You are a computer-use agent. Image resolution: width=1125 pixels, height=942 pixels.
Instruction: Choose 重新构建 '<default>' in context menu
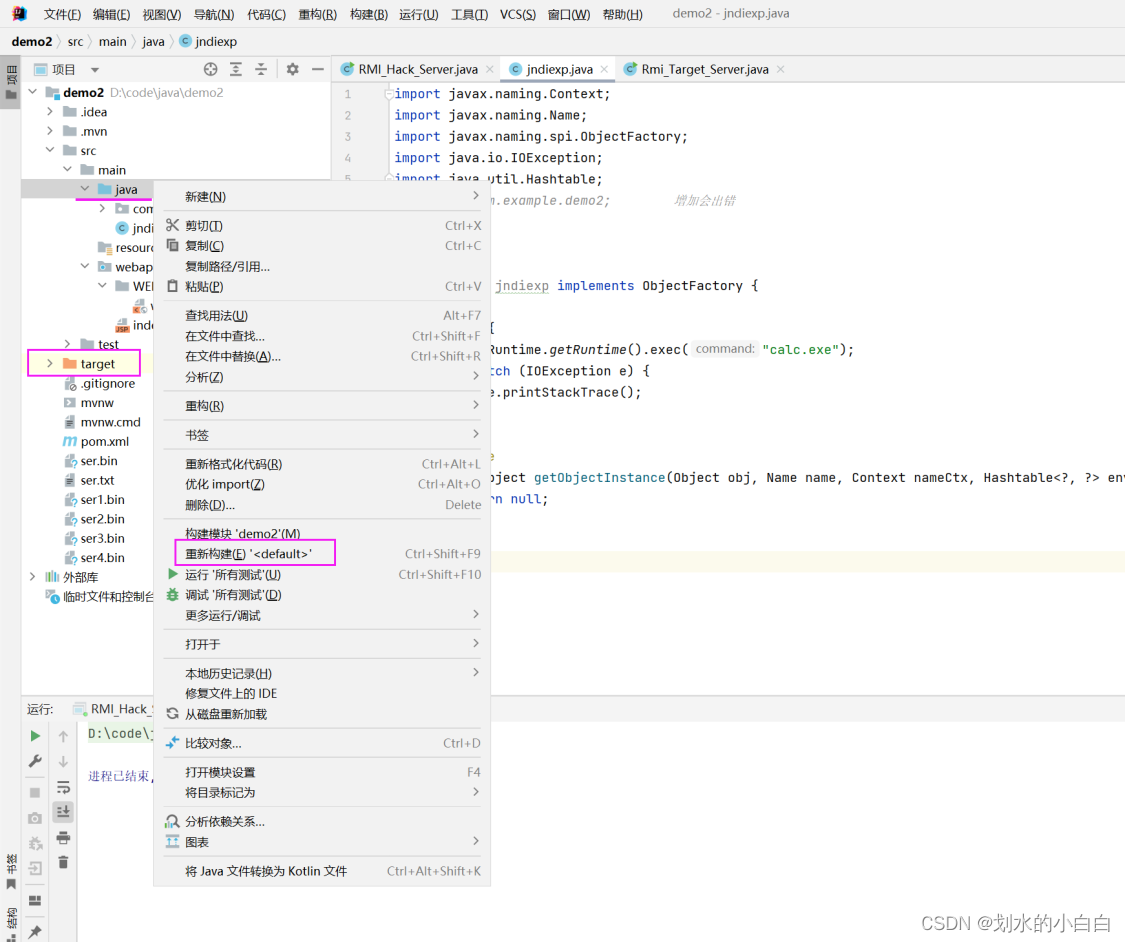(x=321, y=554)
